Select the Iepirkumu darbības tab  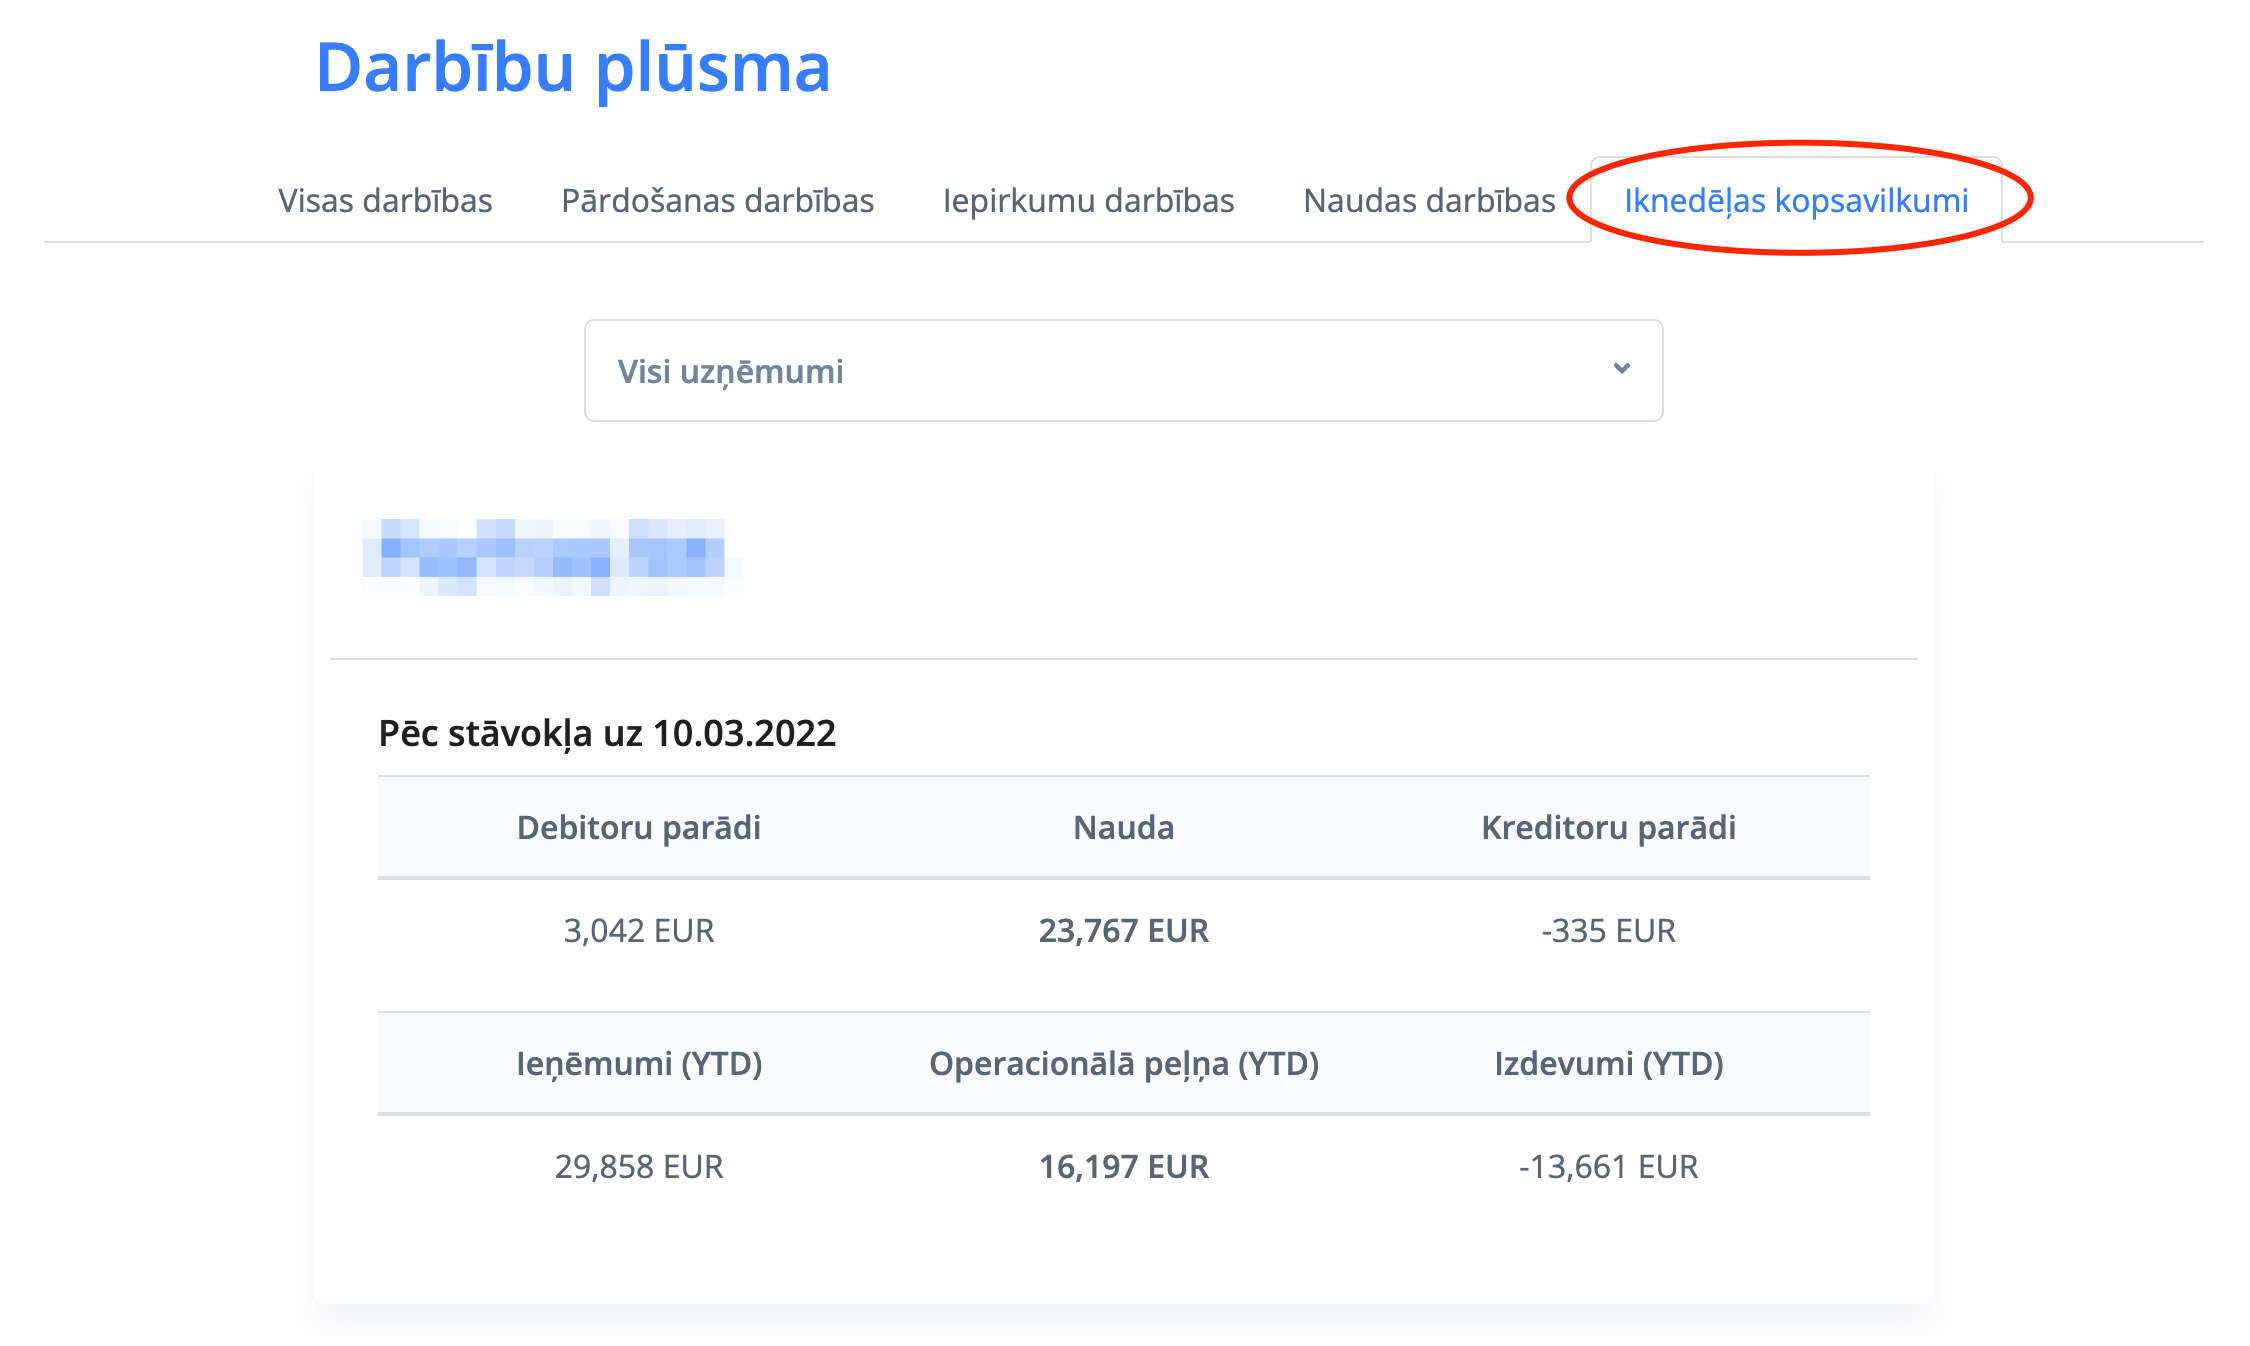click(x=1088, y=201)
